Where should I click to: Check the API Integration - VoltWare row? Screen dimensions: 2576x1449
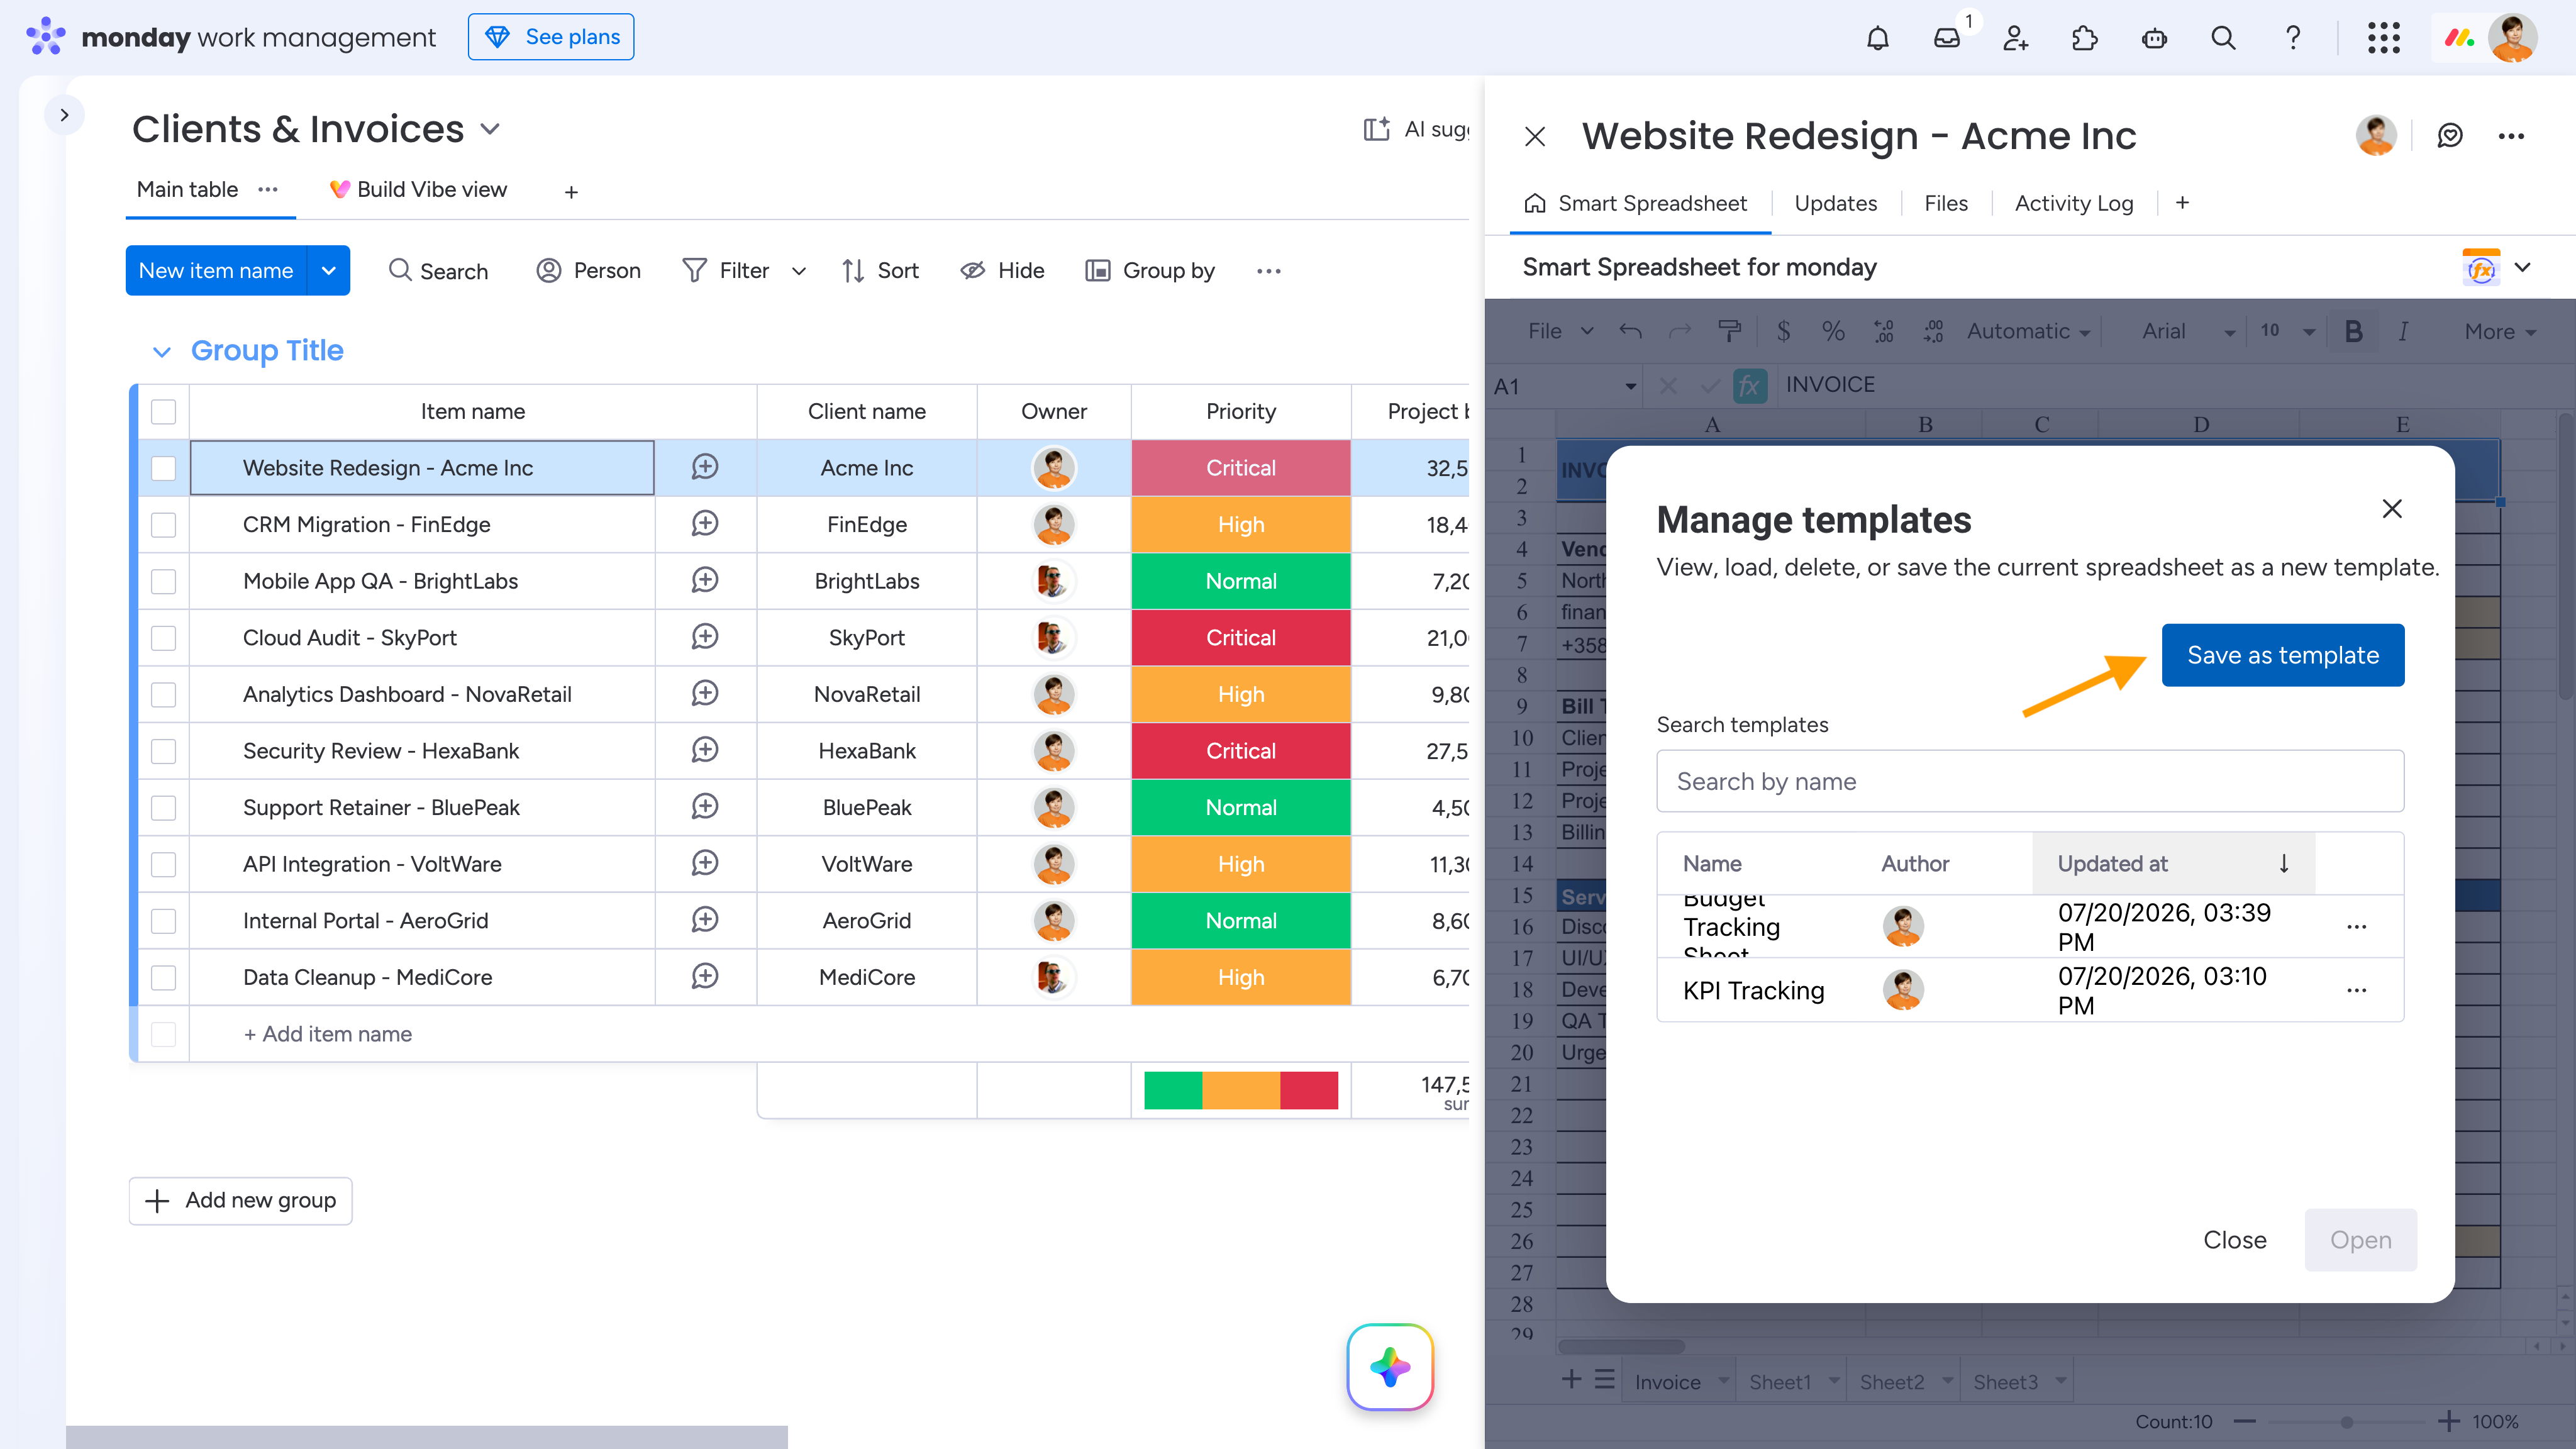point(163,864)
